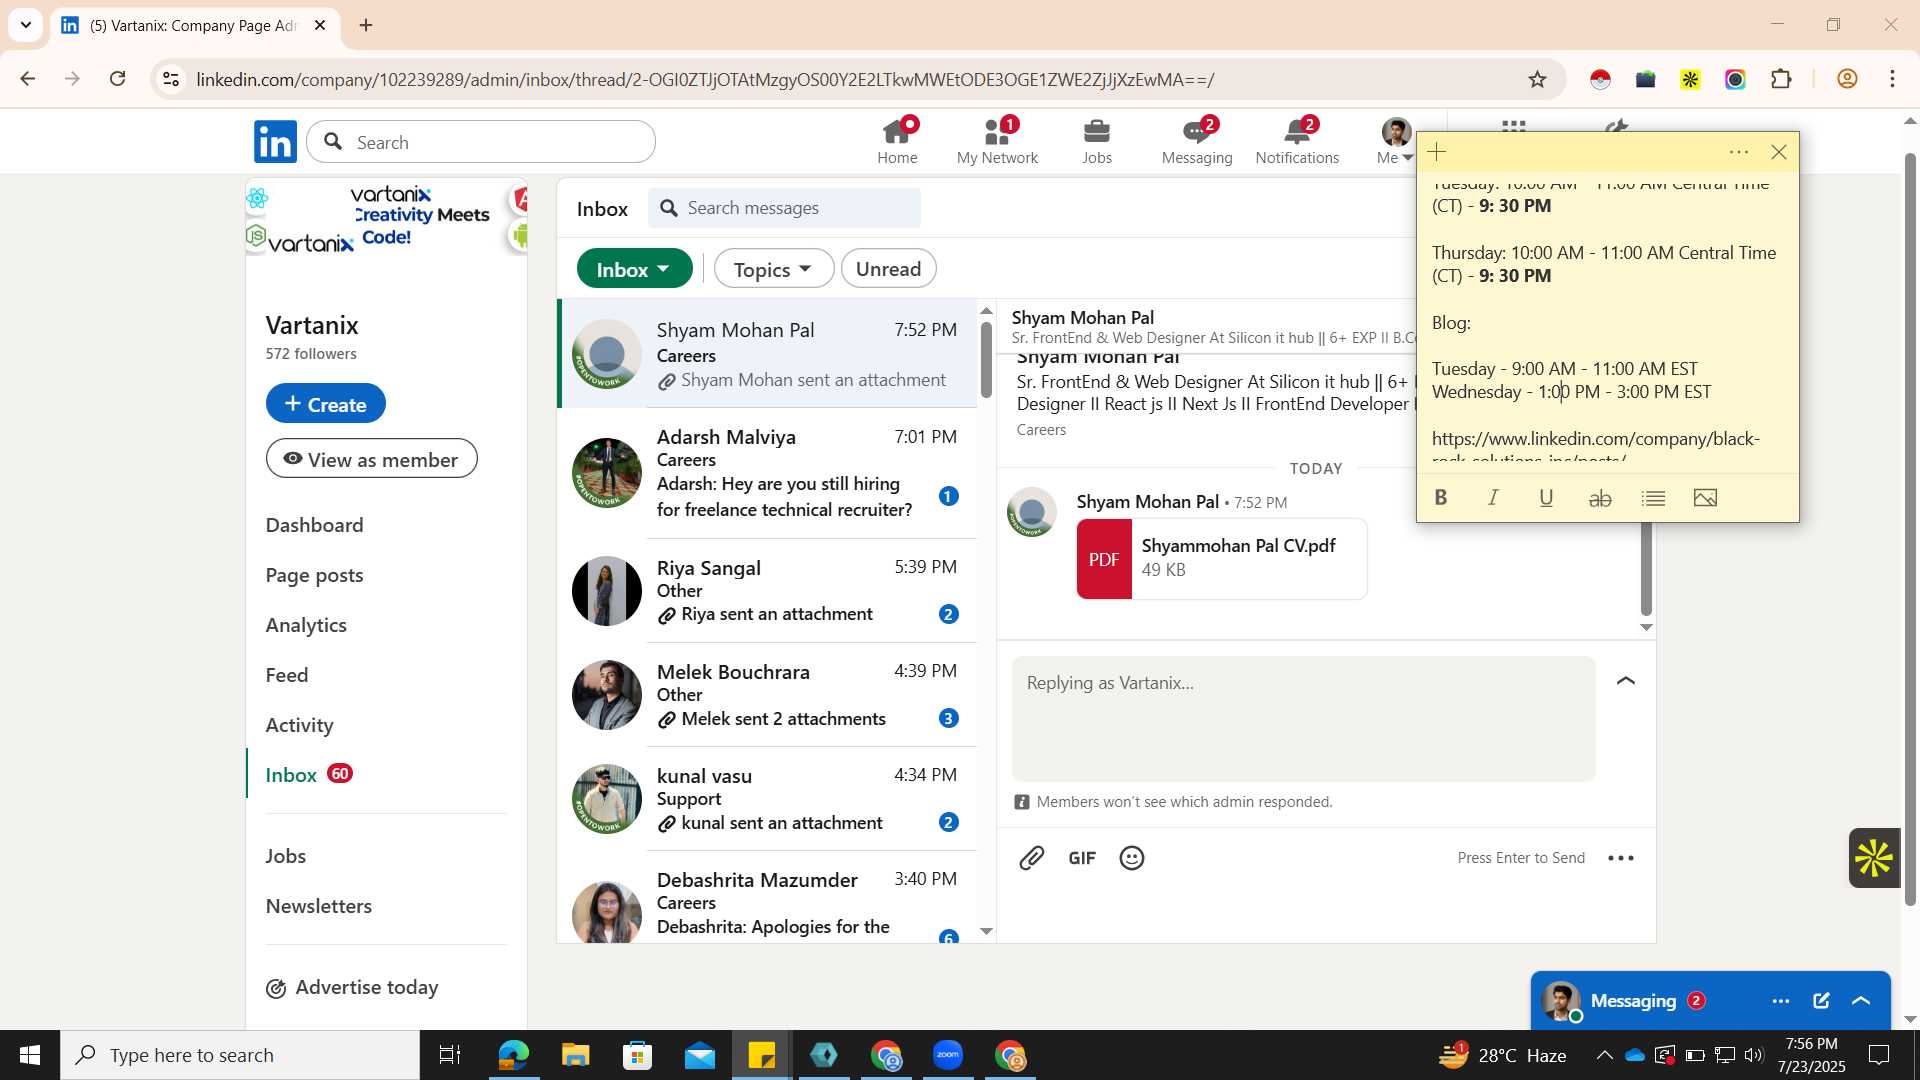1920x1080 pixels.
Task: Open Newsletters in the sidebar
Action: pyautogui.click(x=319, y=906)
